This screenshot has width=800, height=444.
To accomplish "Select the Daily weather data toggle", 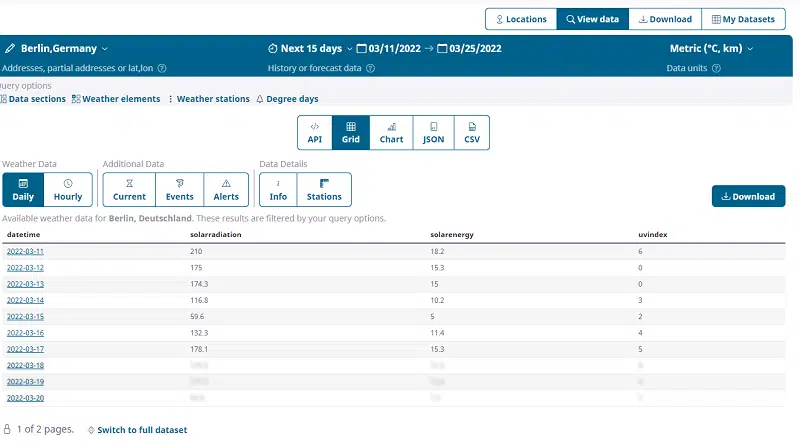I will pyautogui.click(x=23, y=189).
